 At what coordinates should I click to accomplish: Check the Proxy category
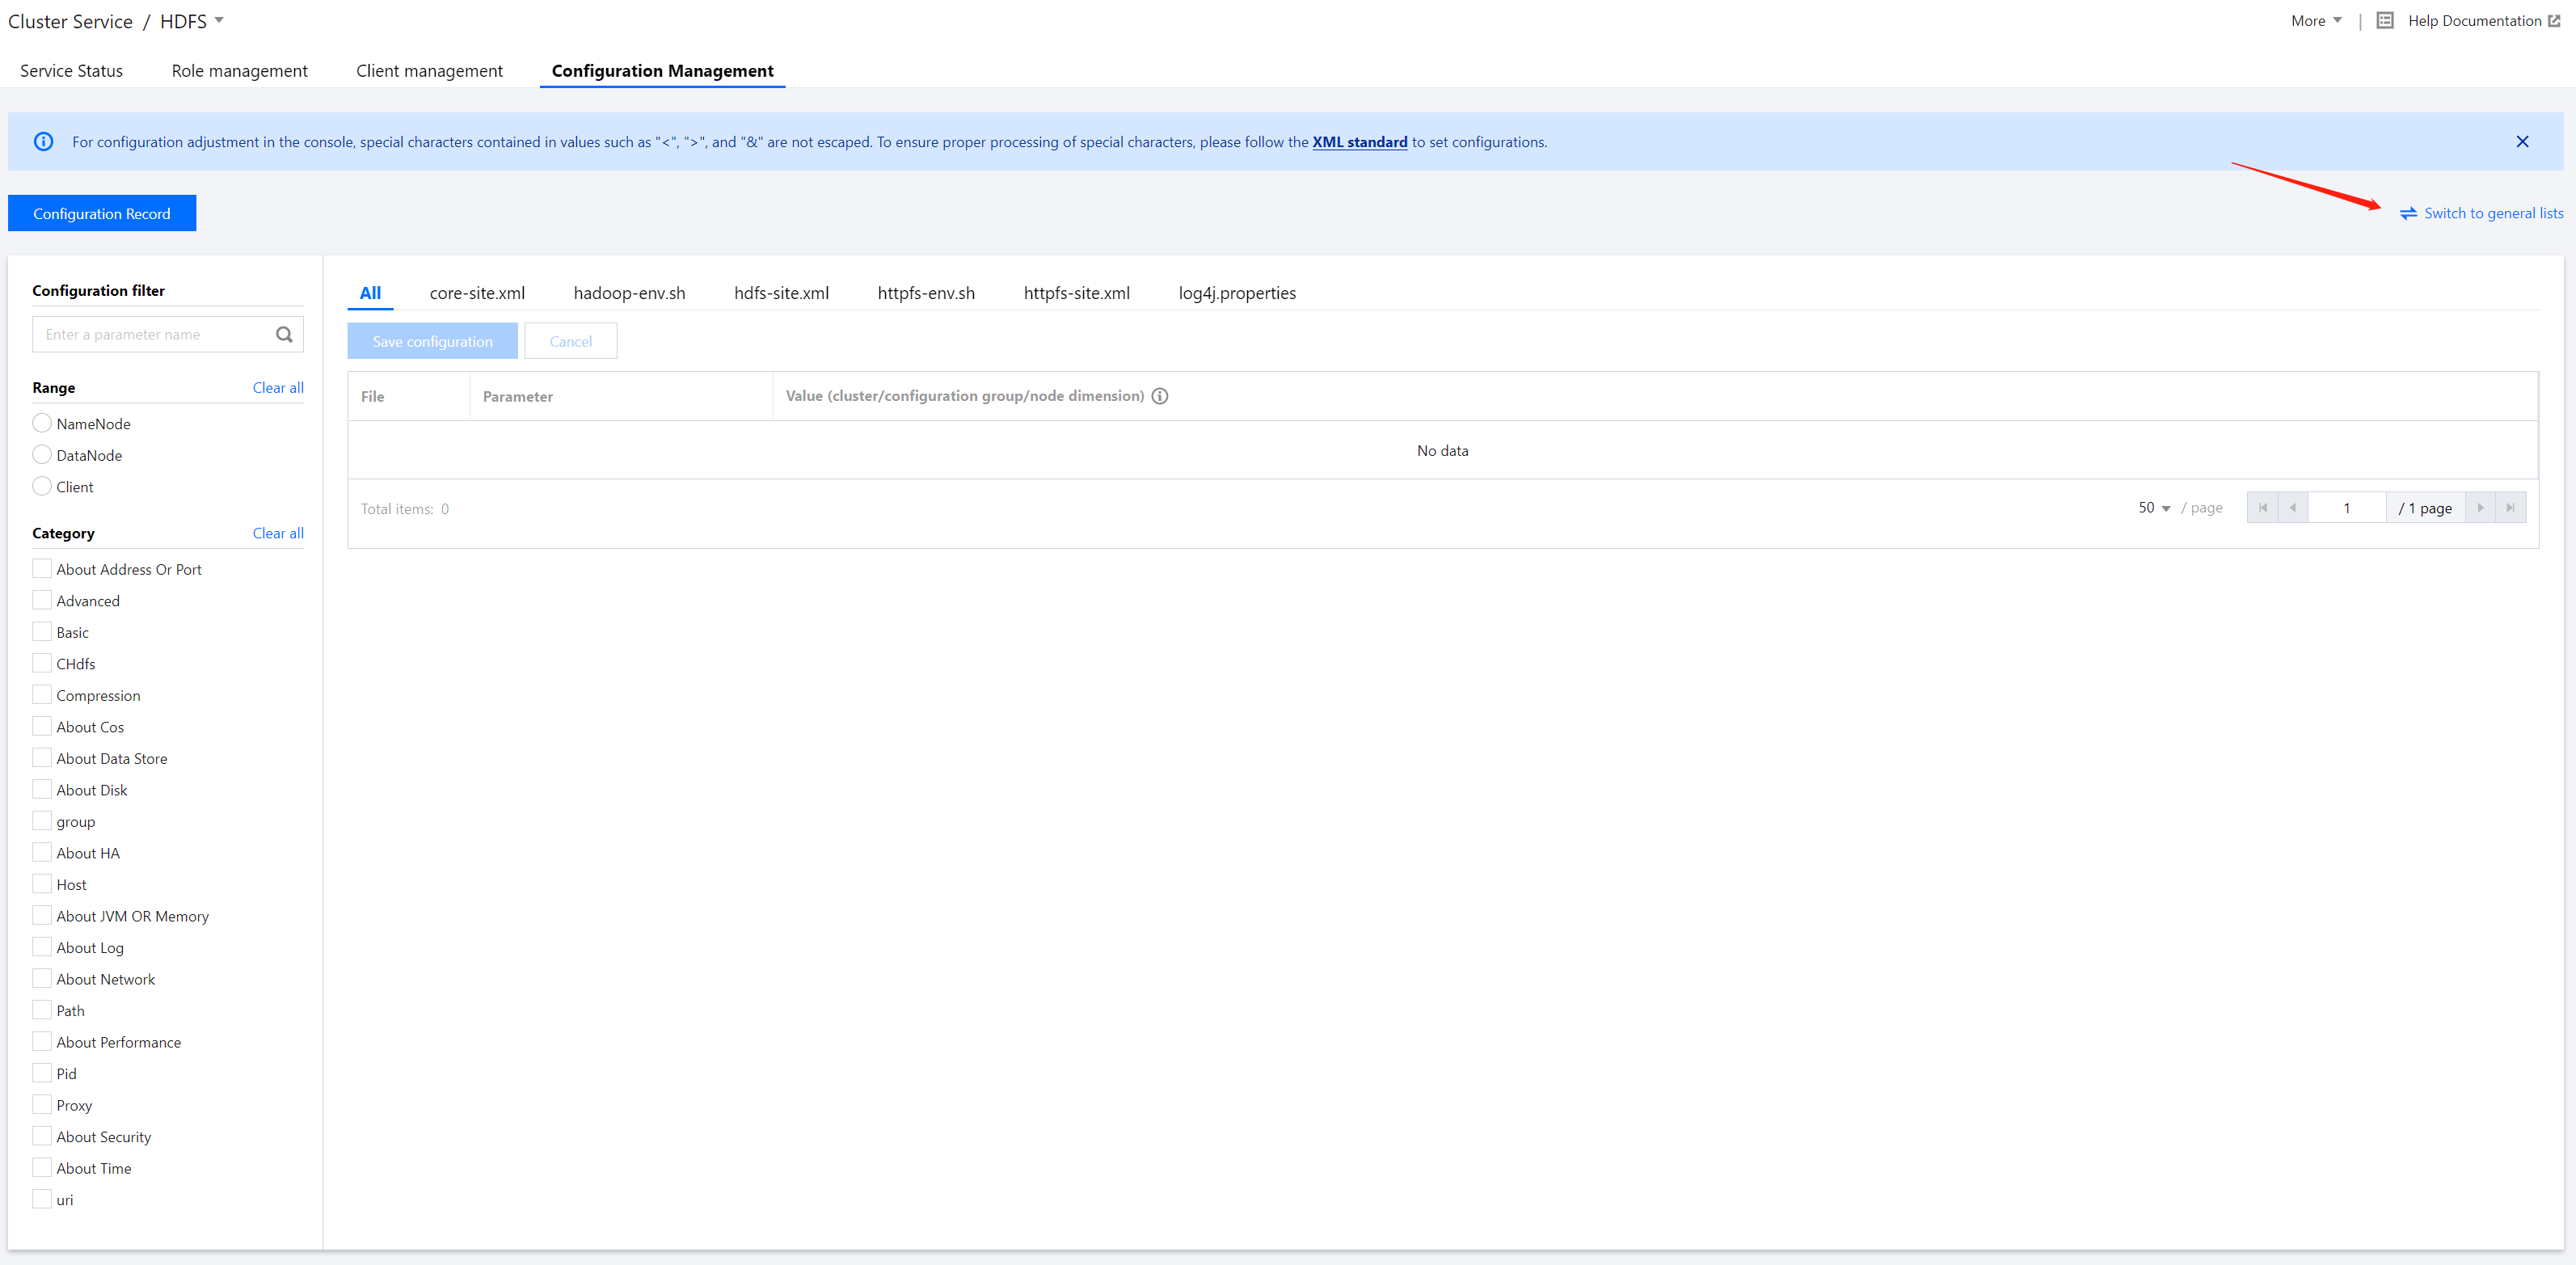point(42,1105)
